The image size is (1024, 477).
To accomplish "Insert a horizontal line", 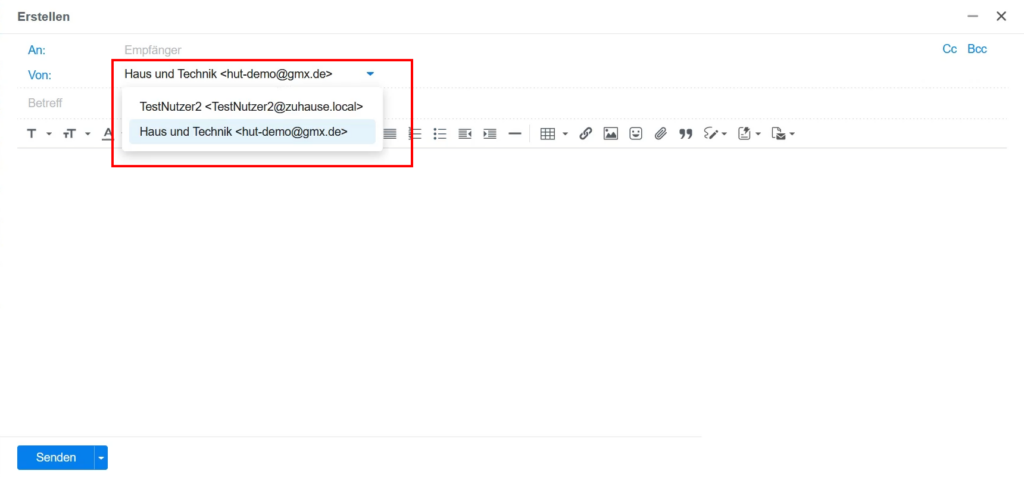I will (x=515, y=134).
